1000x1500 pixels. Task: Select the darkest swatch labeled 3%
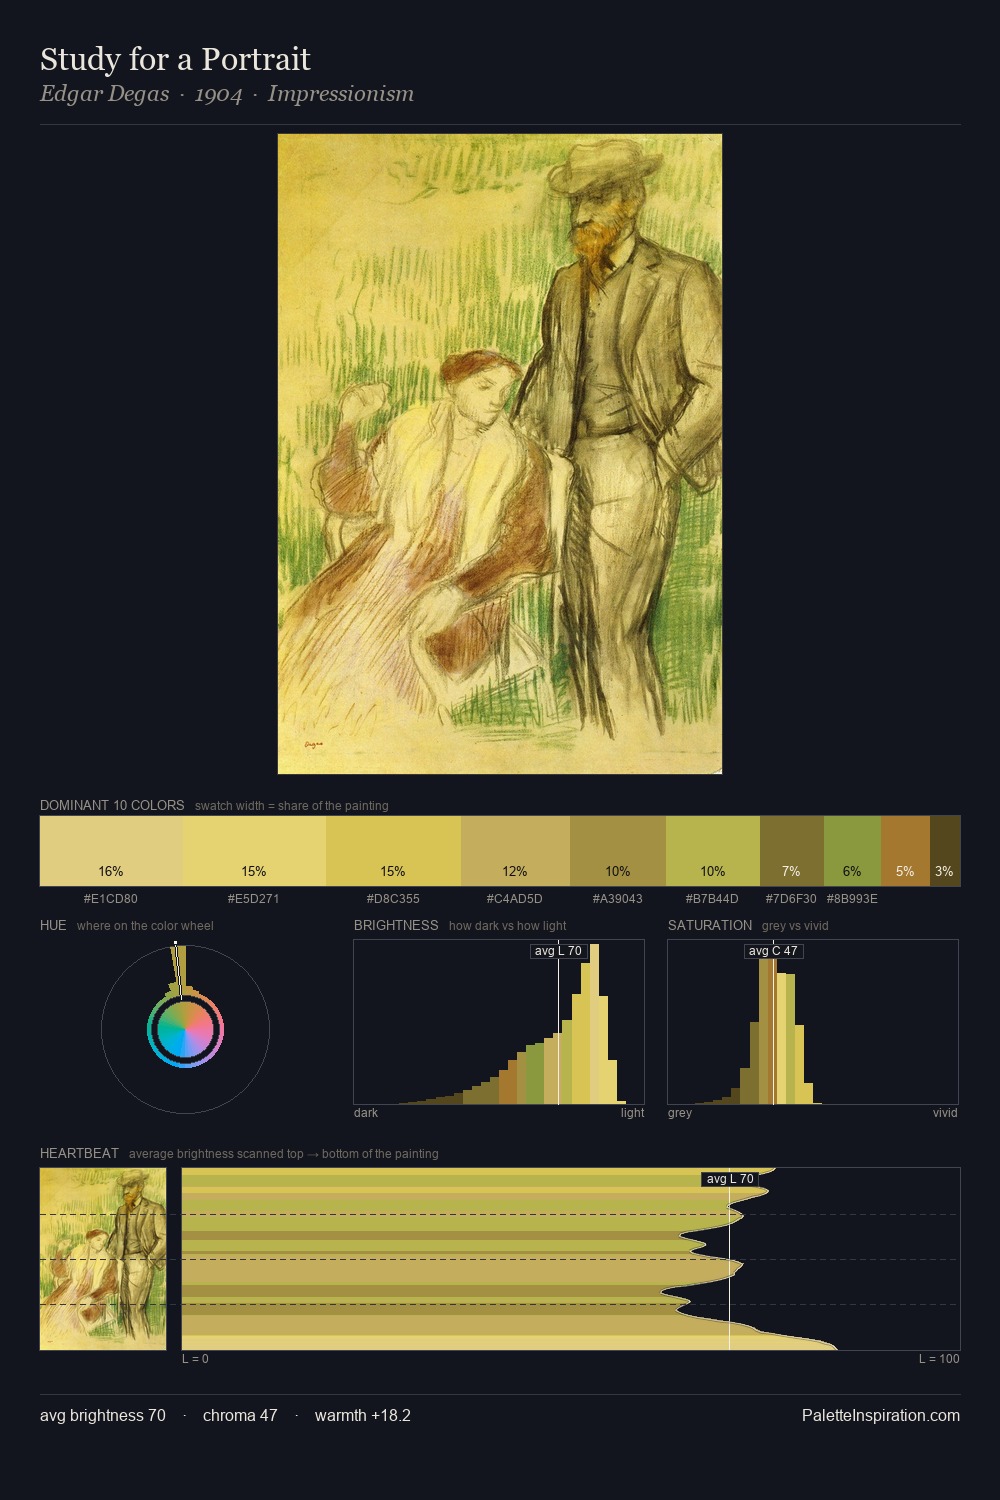[x=945, y=851]
